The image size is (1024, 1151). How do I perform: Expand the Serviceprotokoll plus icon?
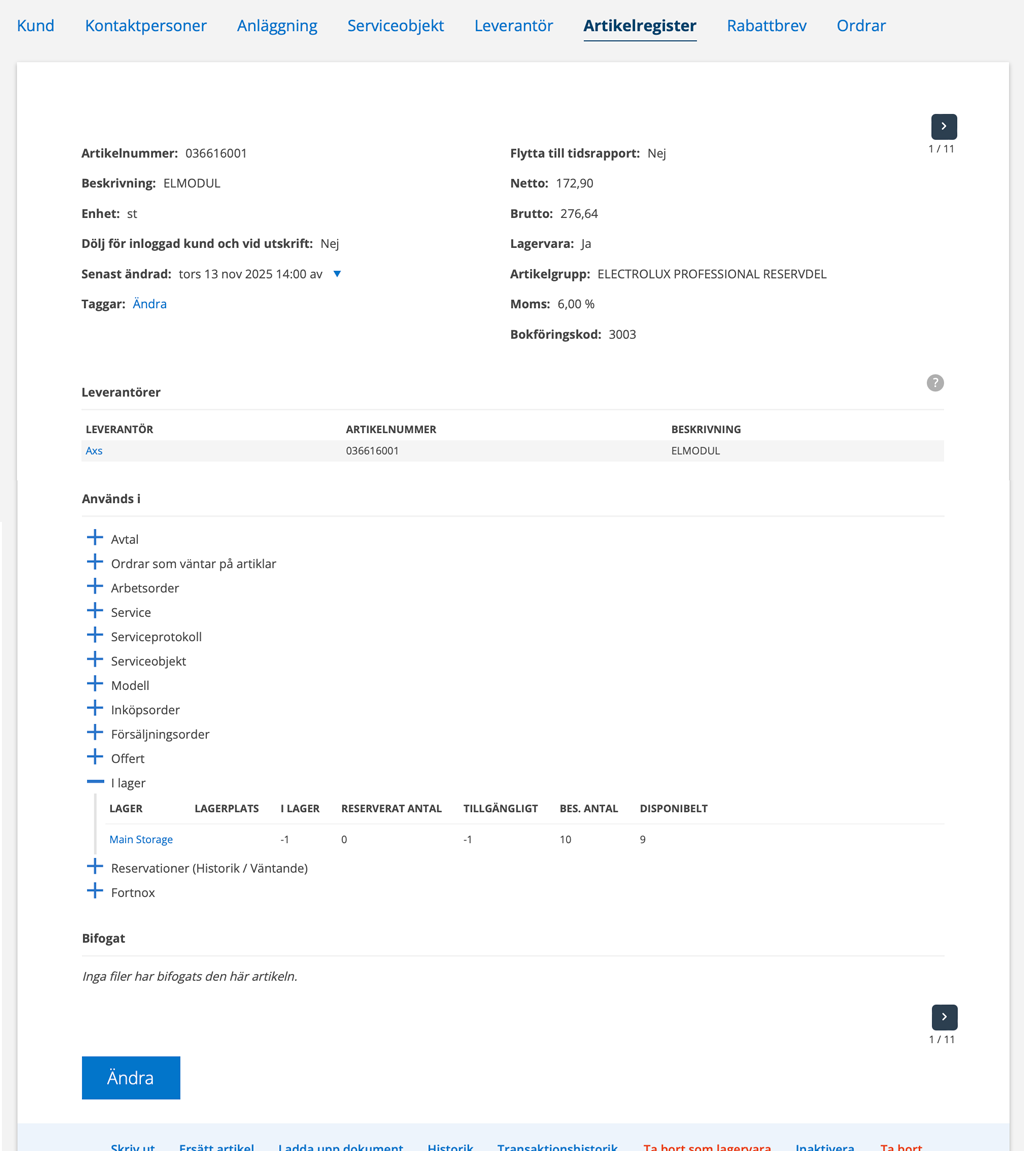(95, 636)
